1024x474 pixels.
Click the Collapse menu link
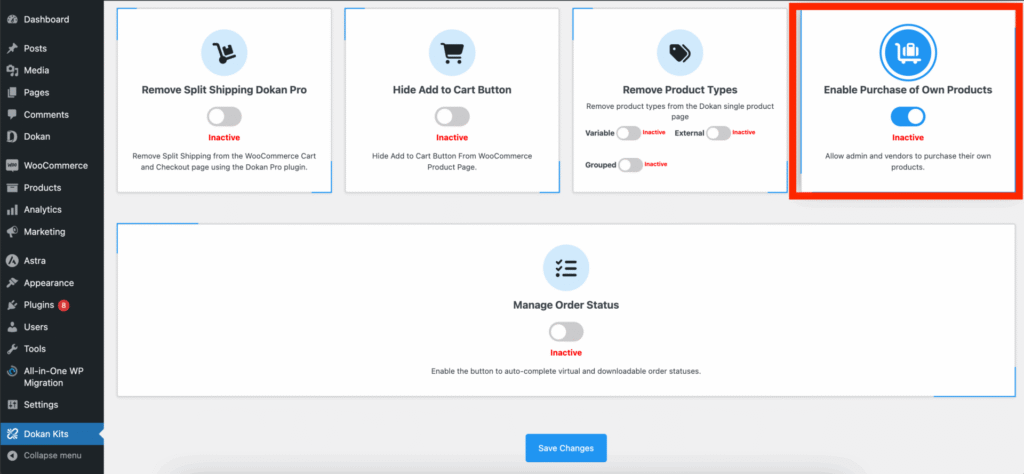pos(52,455)
